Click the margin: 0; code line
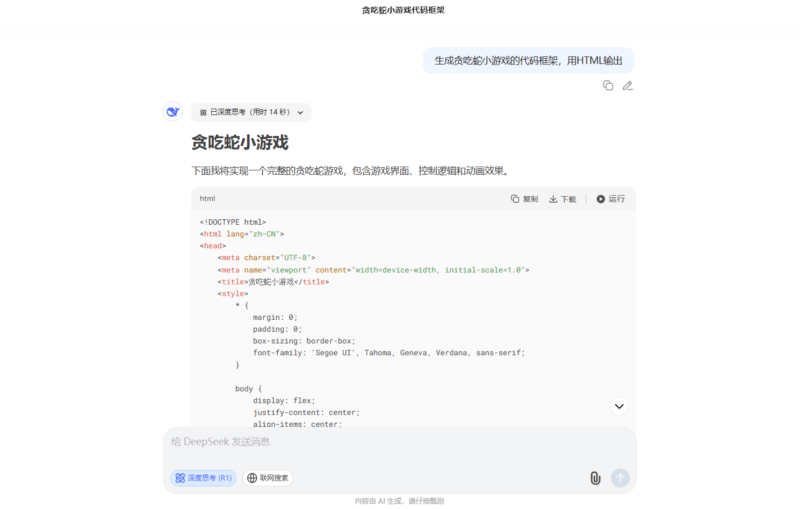The image size is (800, 509). 275,317
